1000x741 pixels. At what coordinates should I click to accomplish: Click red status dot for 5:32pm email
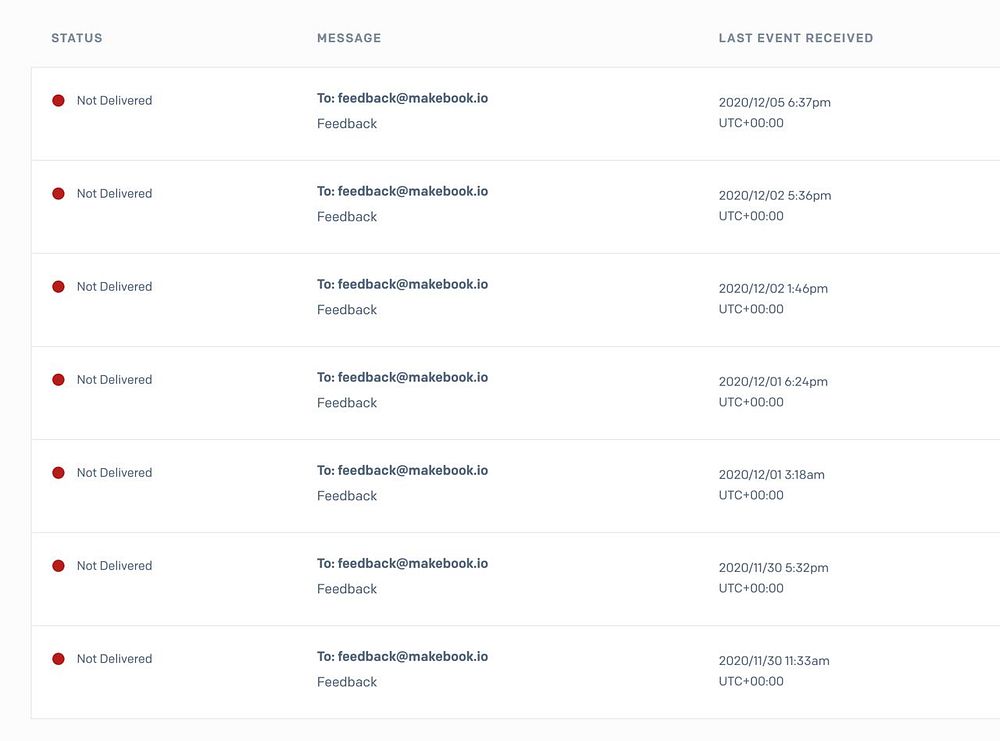tap(58, 566)
